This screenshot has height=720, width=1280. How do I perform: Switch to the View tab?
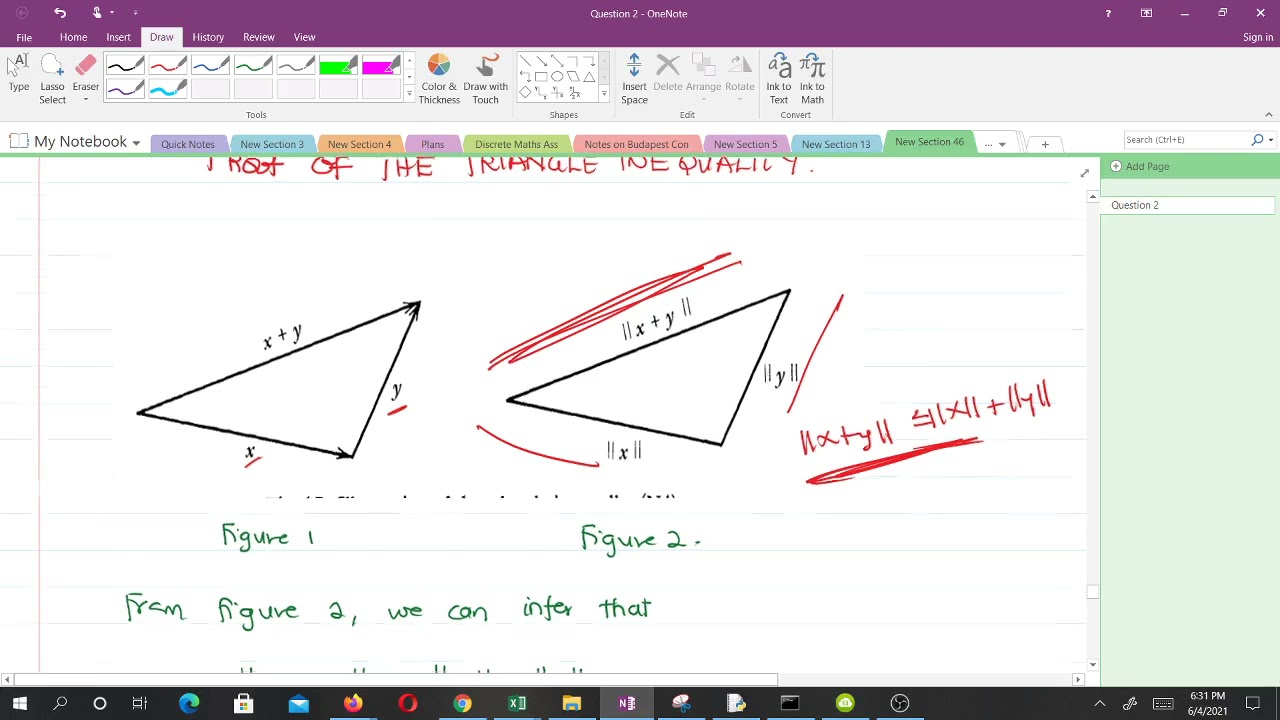304,37
